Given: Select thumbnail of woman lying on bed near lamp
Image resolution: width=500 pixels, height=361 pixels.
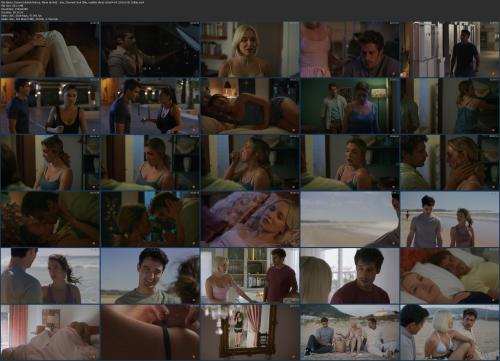Looking at the screenshot, I should pyautogui.click(x=250, y=106).
